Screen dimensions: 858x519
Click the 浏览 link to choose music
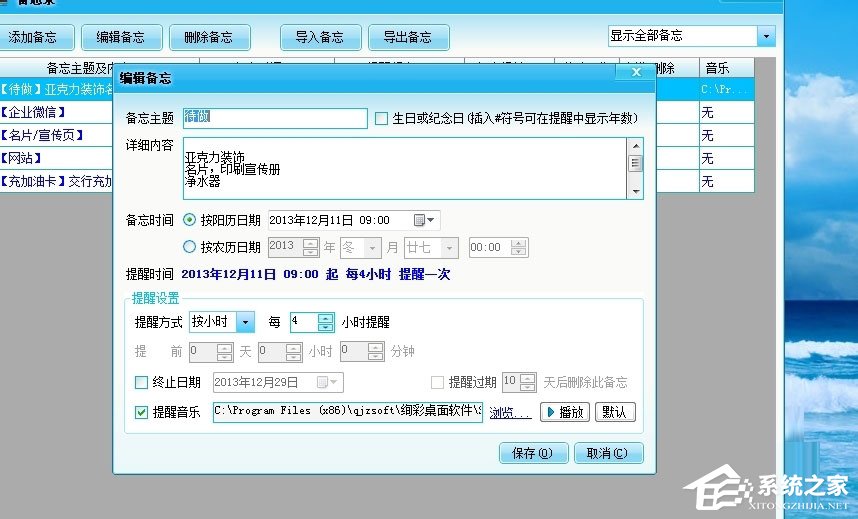tap(510, 412)
